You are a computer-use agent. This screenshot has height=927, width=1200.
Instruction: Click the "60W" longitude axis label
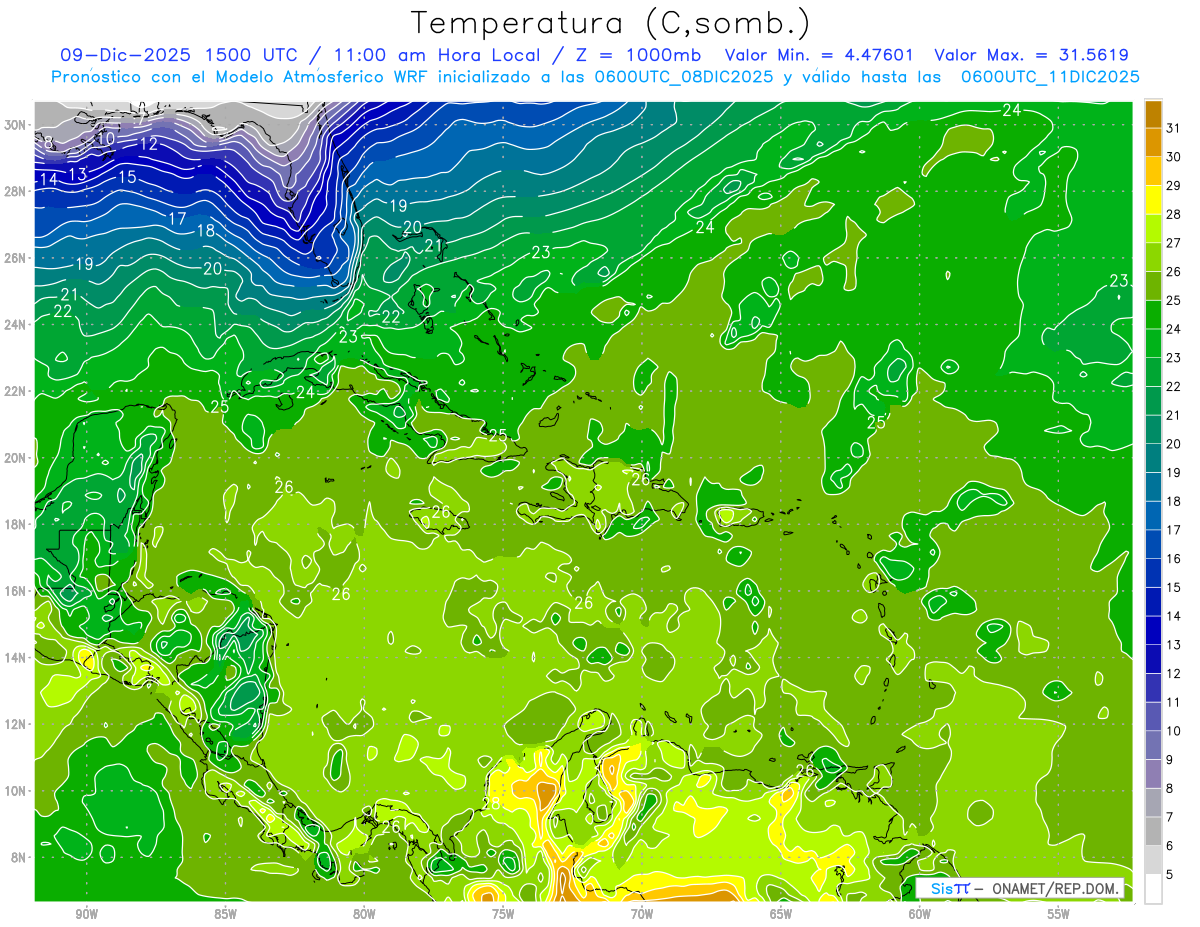[x=920, y=913]
